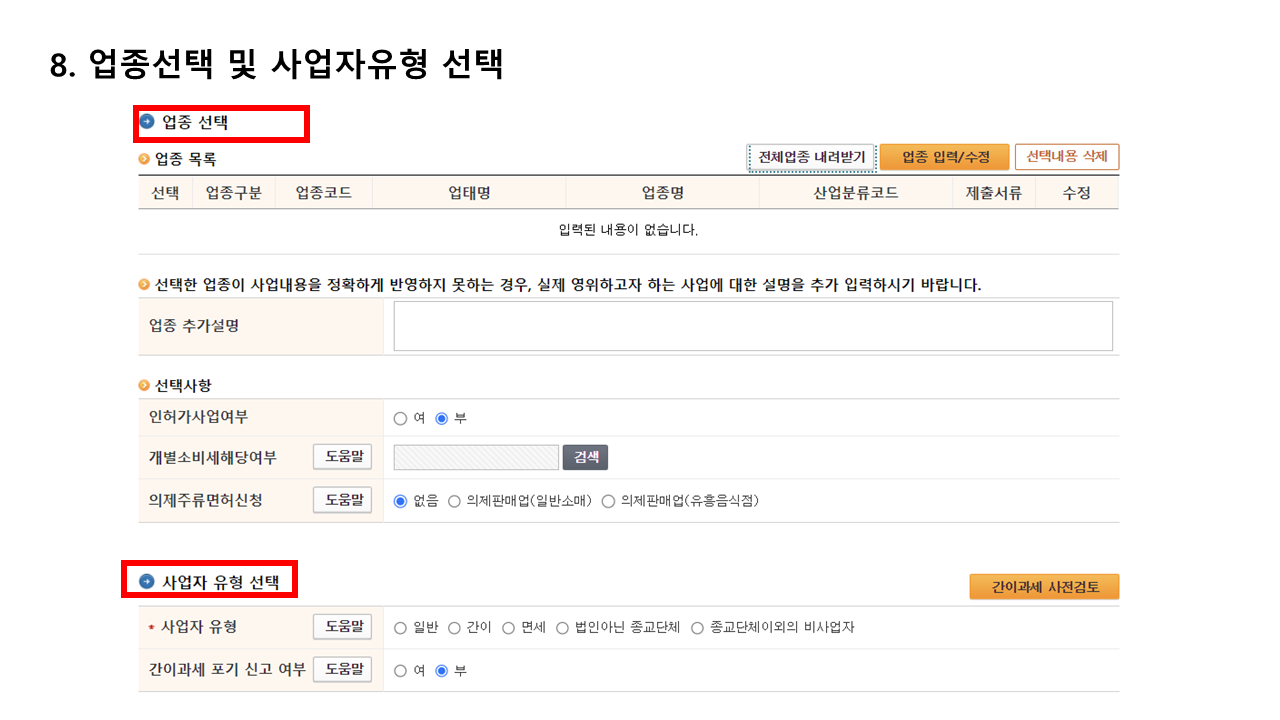Click the 업종 입력/수정 button
Viewport: 1280px width, 720px height.
[944, 157]
